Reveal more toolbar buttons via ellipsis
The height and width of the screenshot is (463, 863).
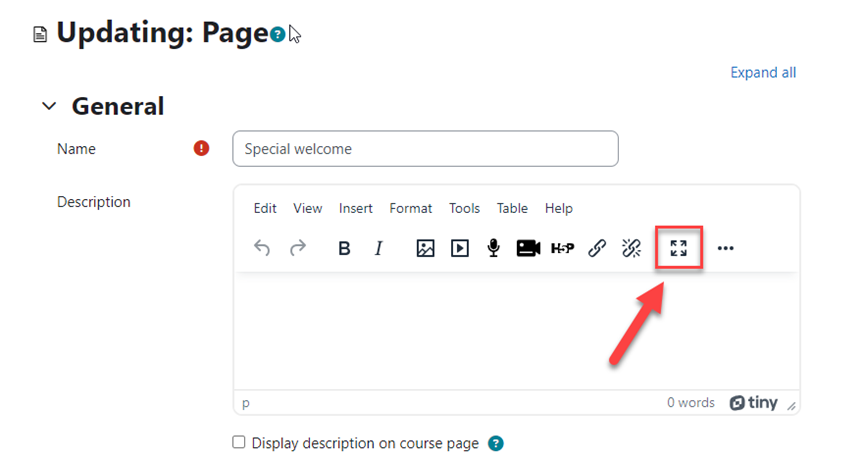(x=726, y=248)
